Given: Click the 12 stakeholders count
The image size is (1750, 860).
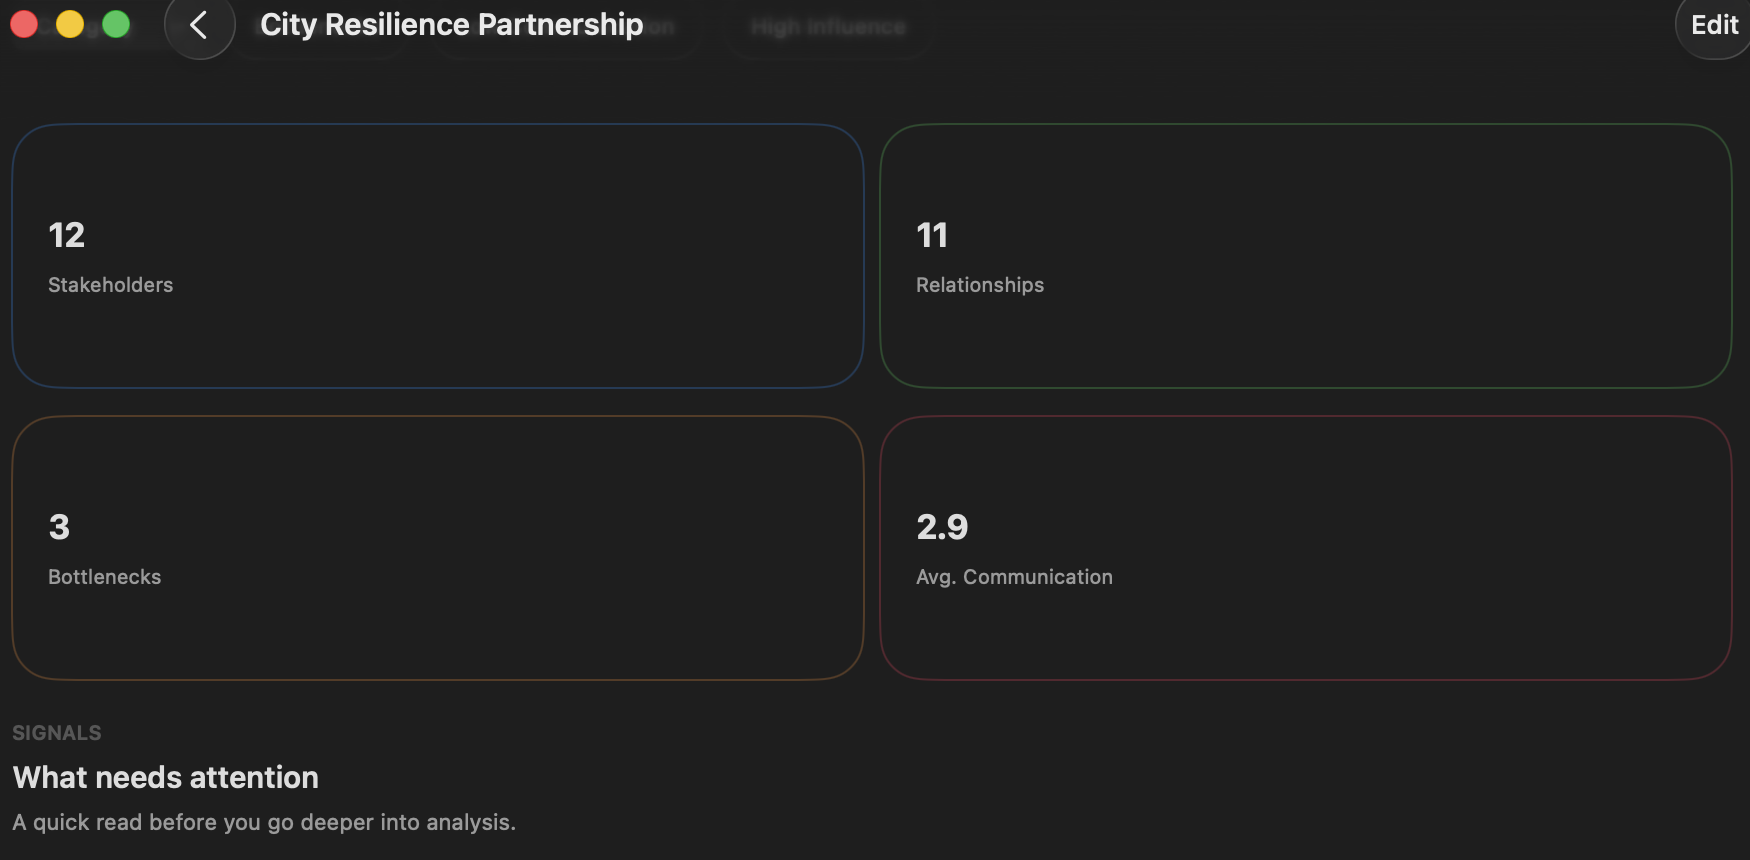Looking at the screenshot, I should point(67,235).
